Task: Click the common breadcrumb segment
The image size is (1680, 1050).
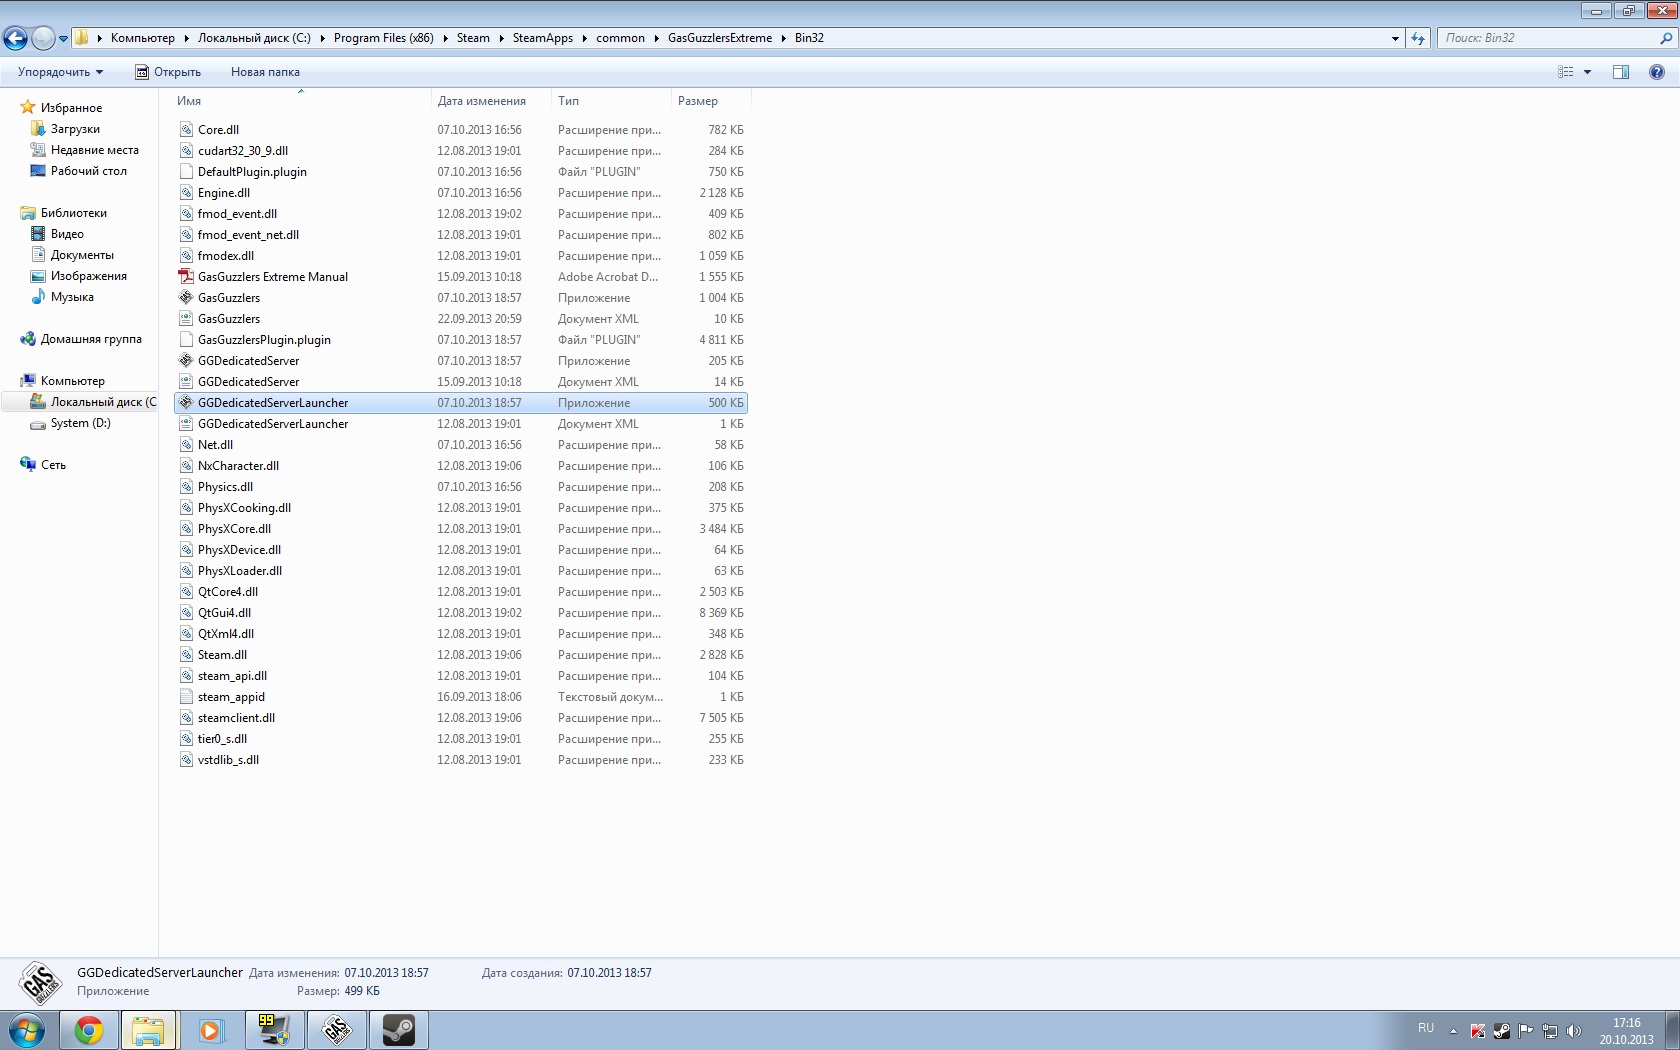Action: (x=620, y=38)
